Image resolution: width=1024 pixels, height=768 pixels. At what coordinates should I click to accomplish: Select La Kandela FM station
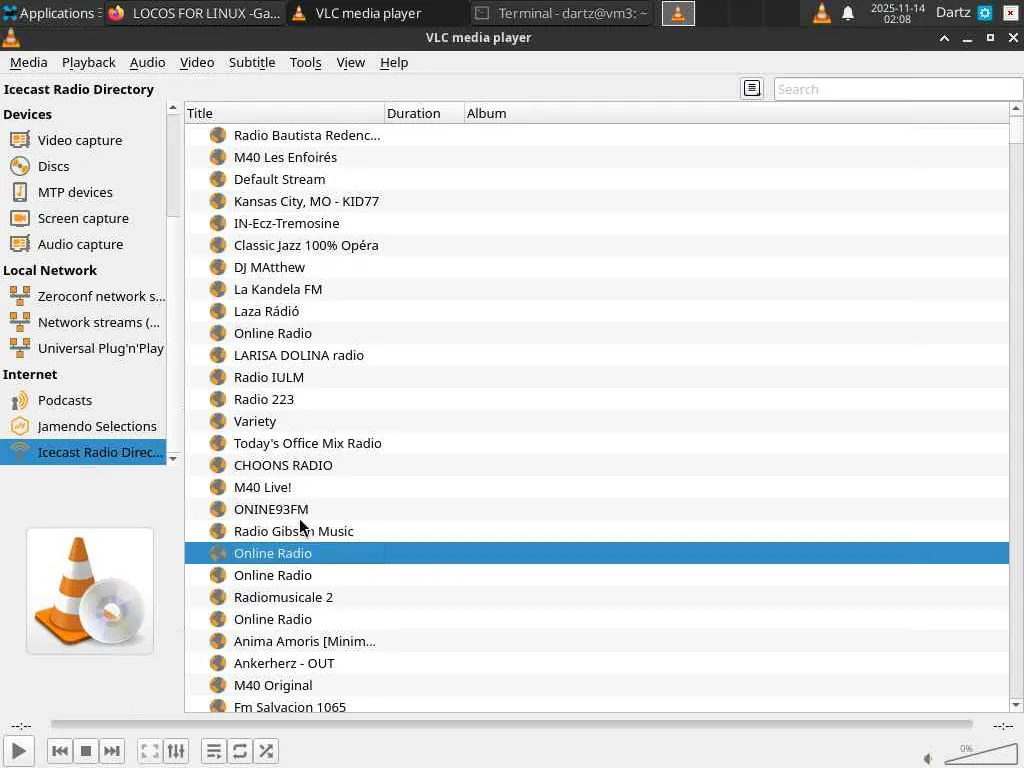pyautogui.click(x=597, y=289)
